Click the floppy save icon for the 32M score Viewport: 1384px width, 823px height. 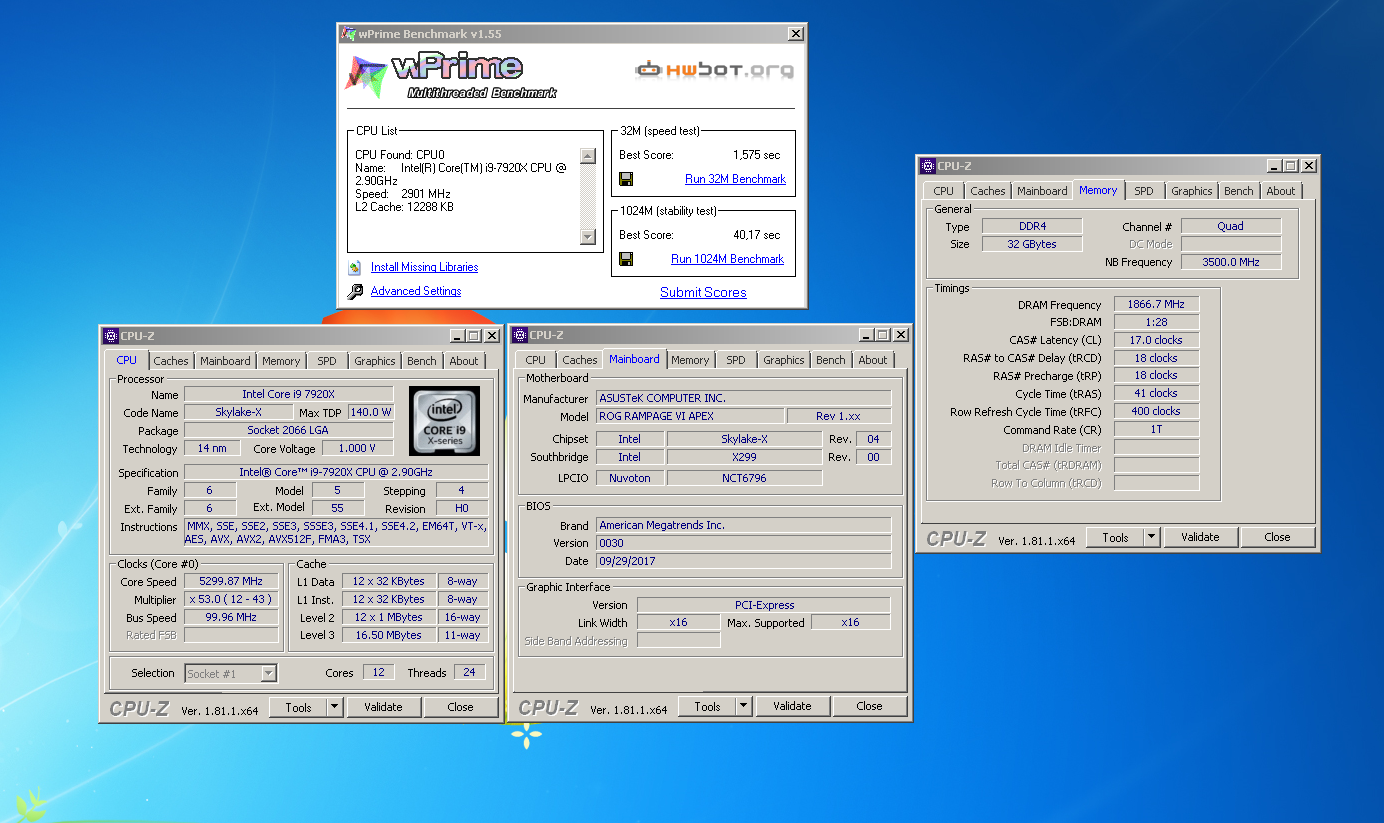[x=626, y=179]
